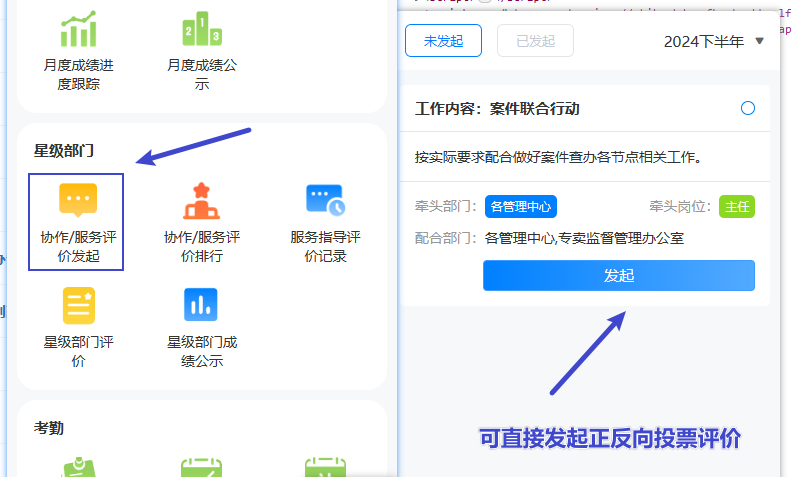The image size is (791, 477).
Task: Click the green 主任 tag
Action: [736, 207]
